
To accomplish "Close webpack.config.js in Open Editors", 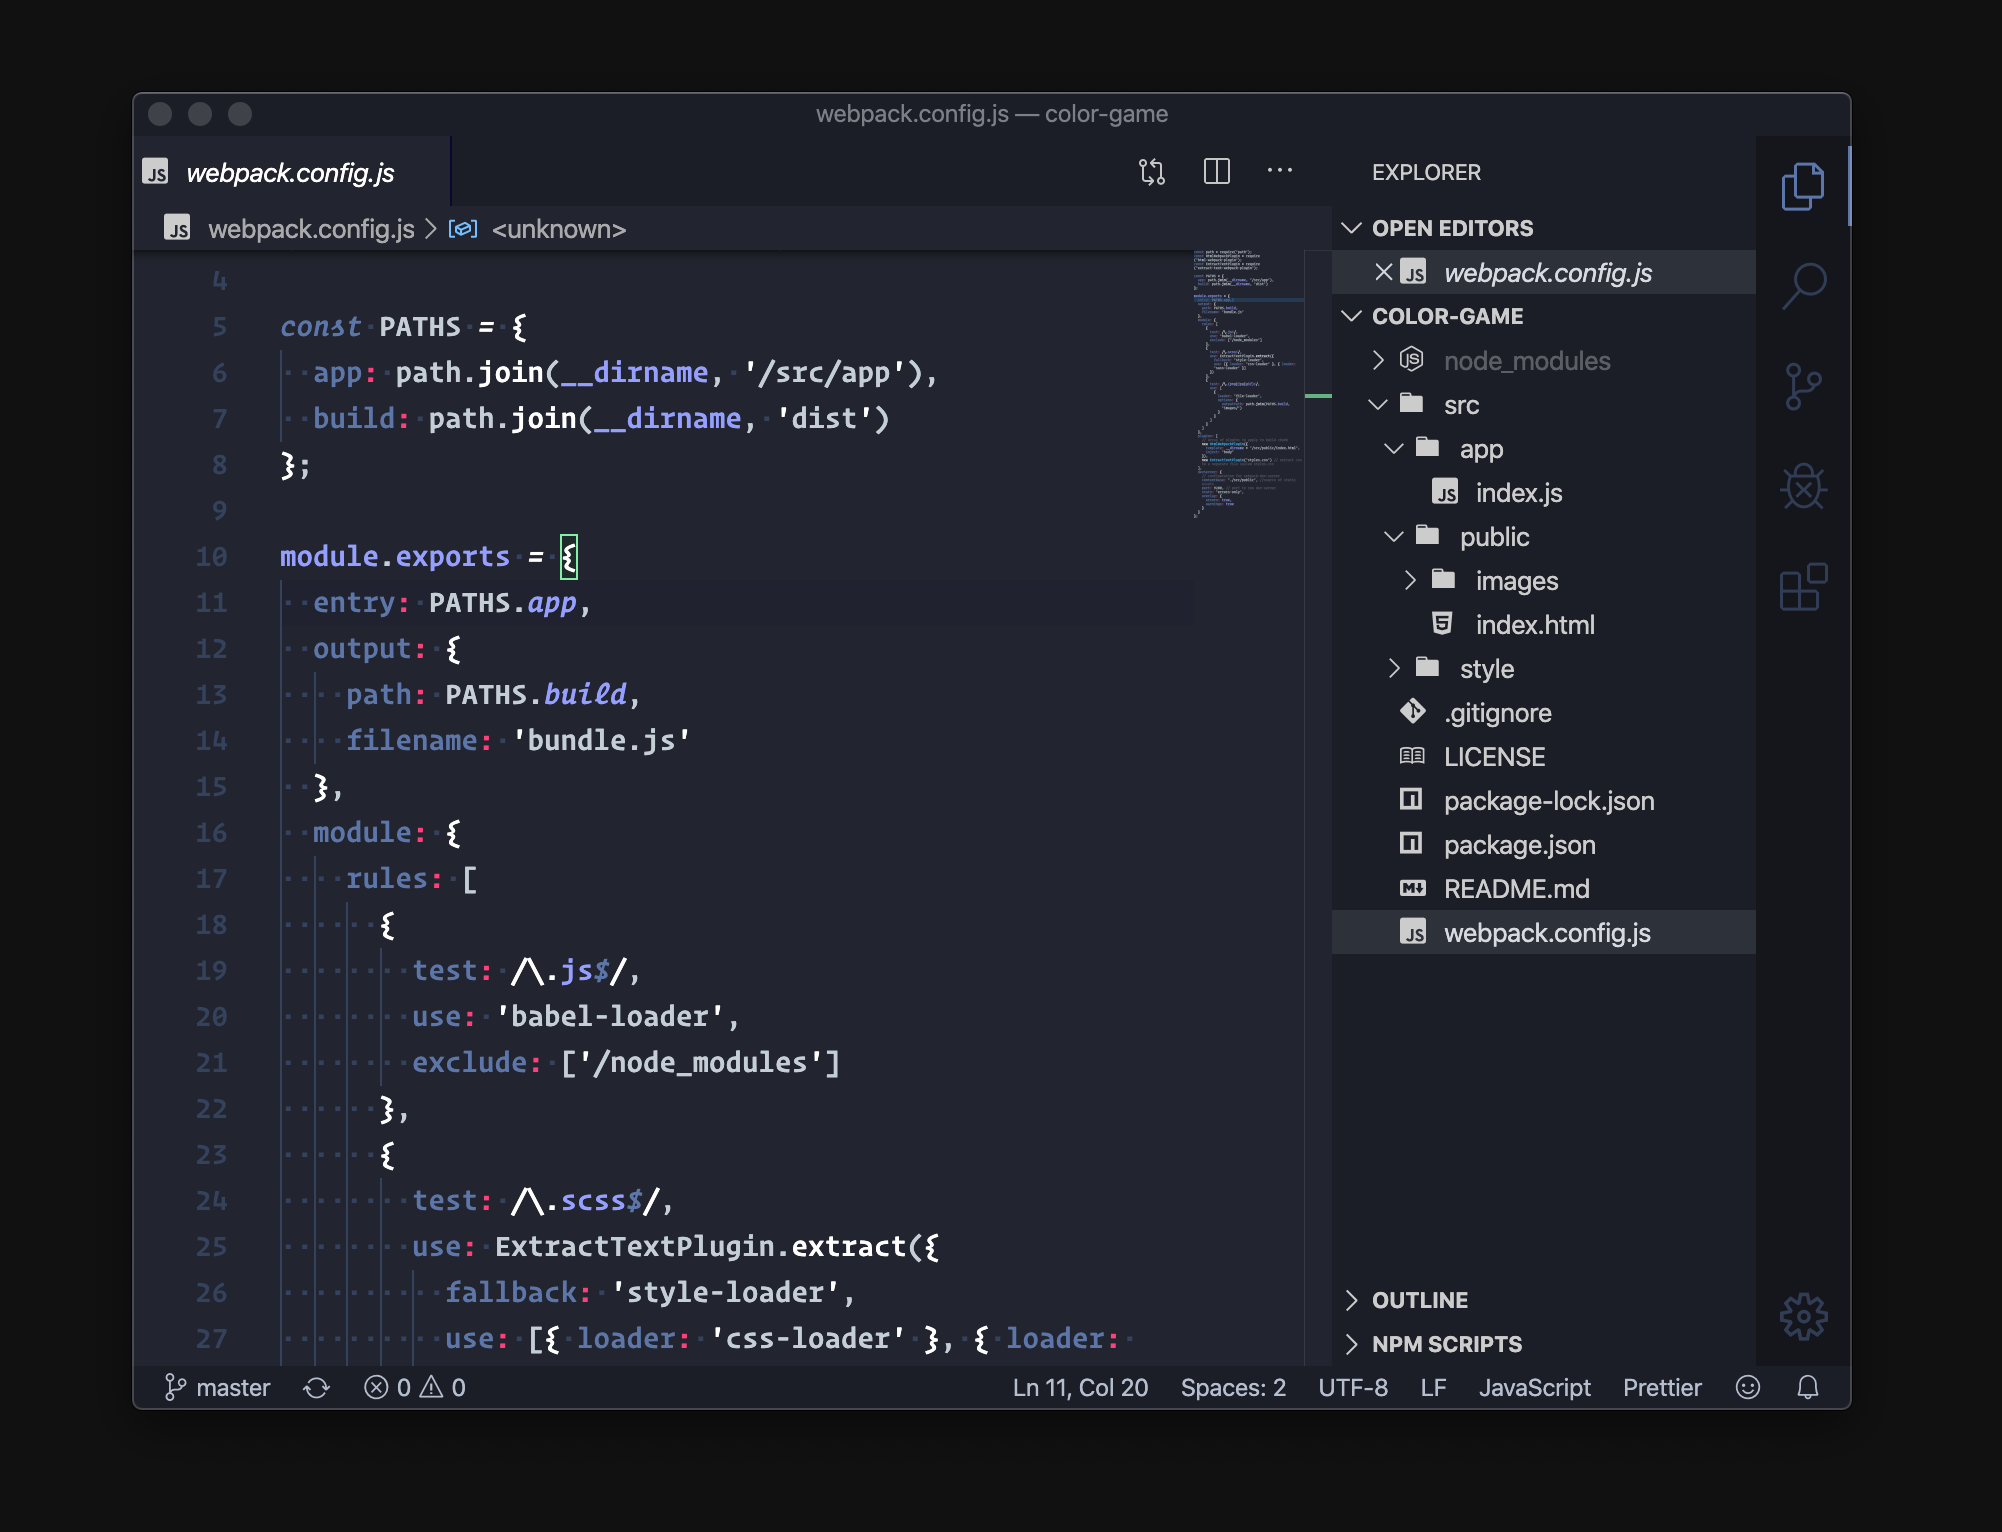I will [x=1383, y=272].
